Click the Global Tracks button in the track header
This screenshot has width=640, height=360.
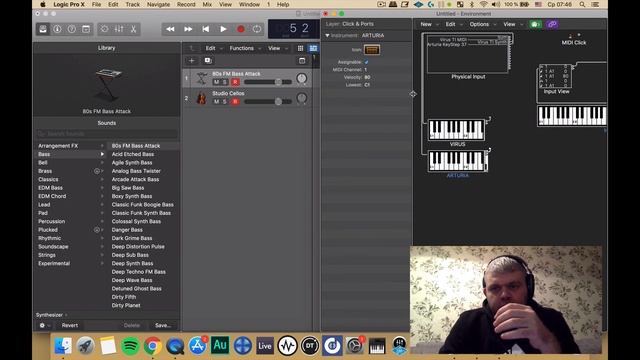pyautogui.click(x=302, y=60)
